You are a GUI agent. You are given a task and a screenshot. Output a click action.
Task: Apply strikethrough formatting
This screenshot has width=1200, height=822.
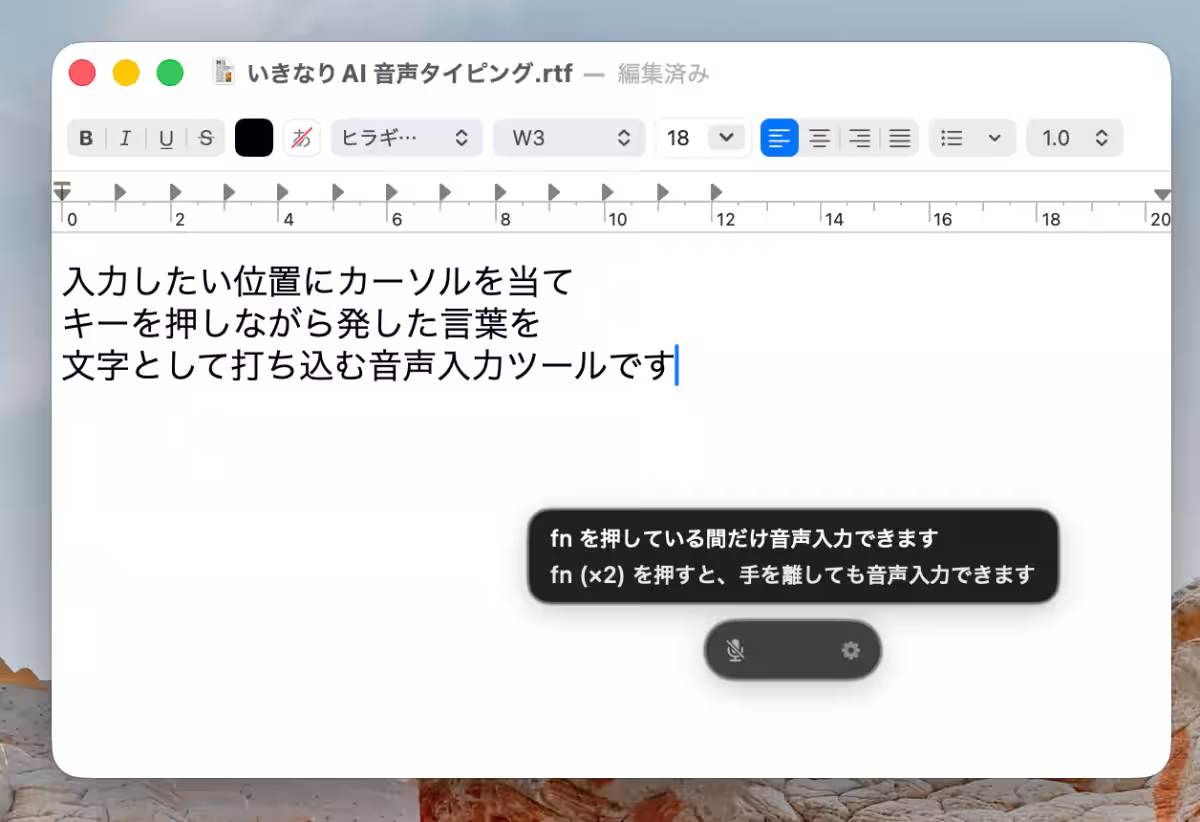[x=203, y=138]
